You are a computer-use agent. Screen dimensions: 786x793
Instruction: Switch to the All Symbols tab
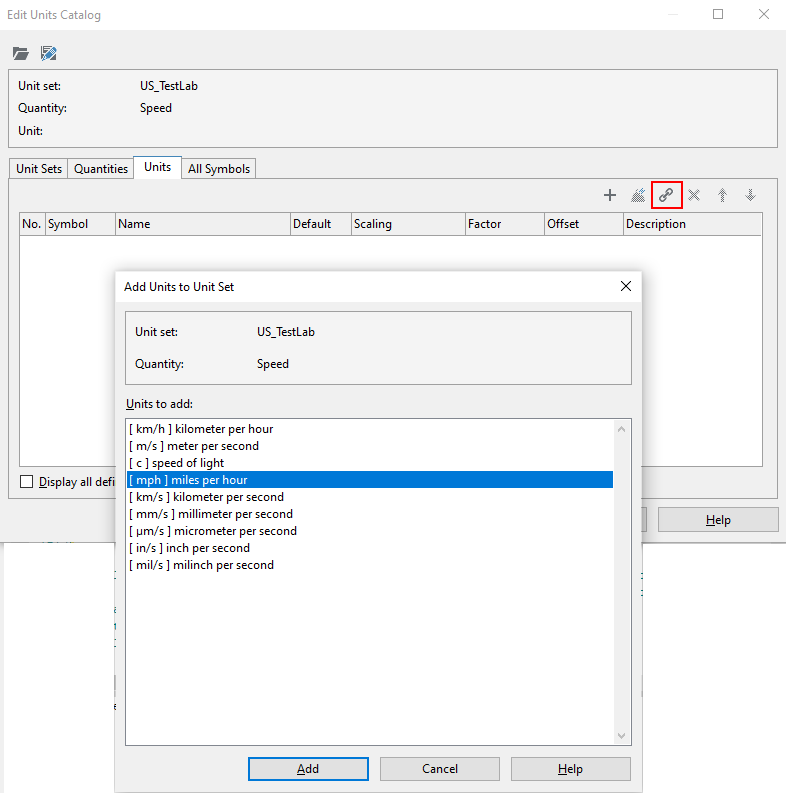pos(219,169)
